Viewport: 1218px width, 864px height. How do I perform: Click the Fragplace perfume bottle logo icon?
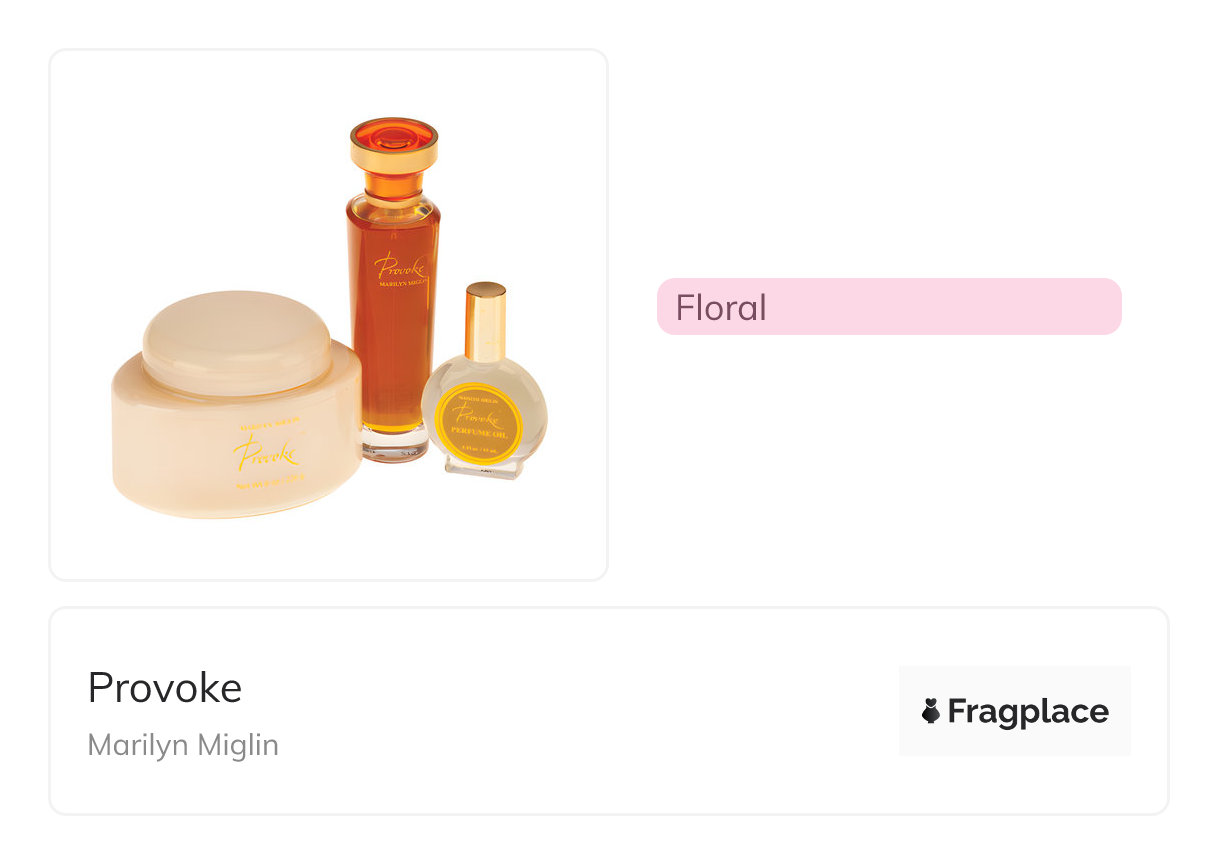coord(931,711)
